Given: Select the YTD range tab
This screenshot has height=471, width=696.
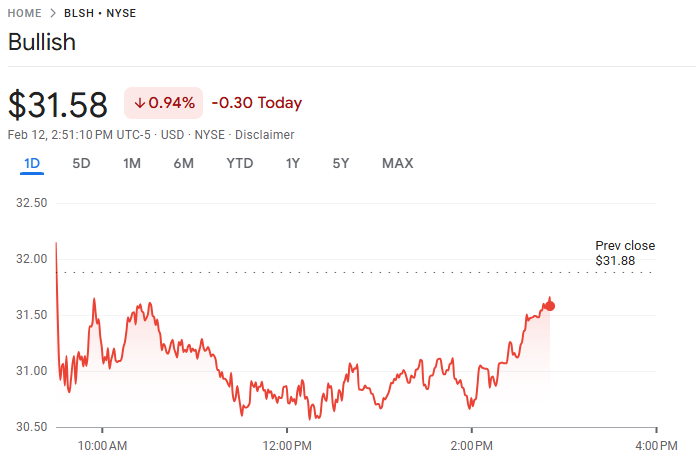Looking at the screenshot, I should [240, 163].
